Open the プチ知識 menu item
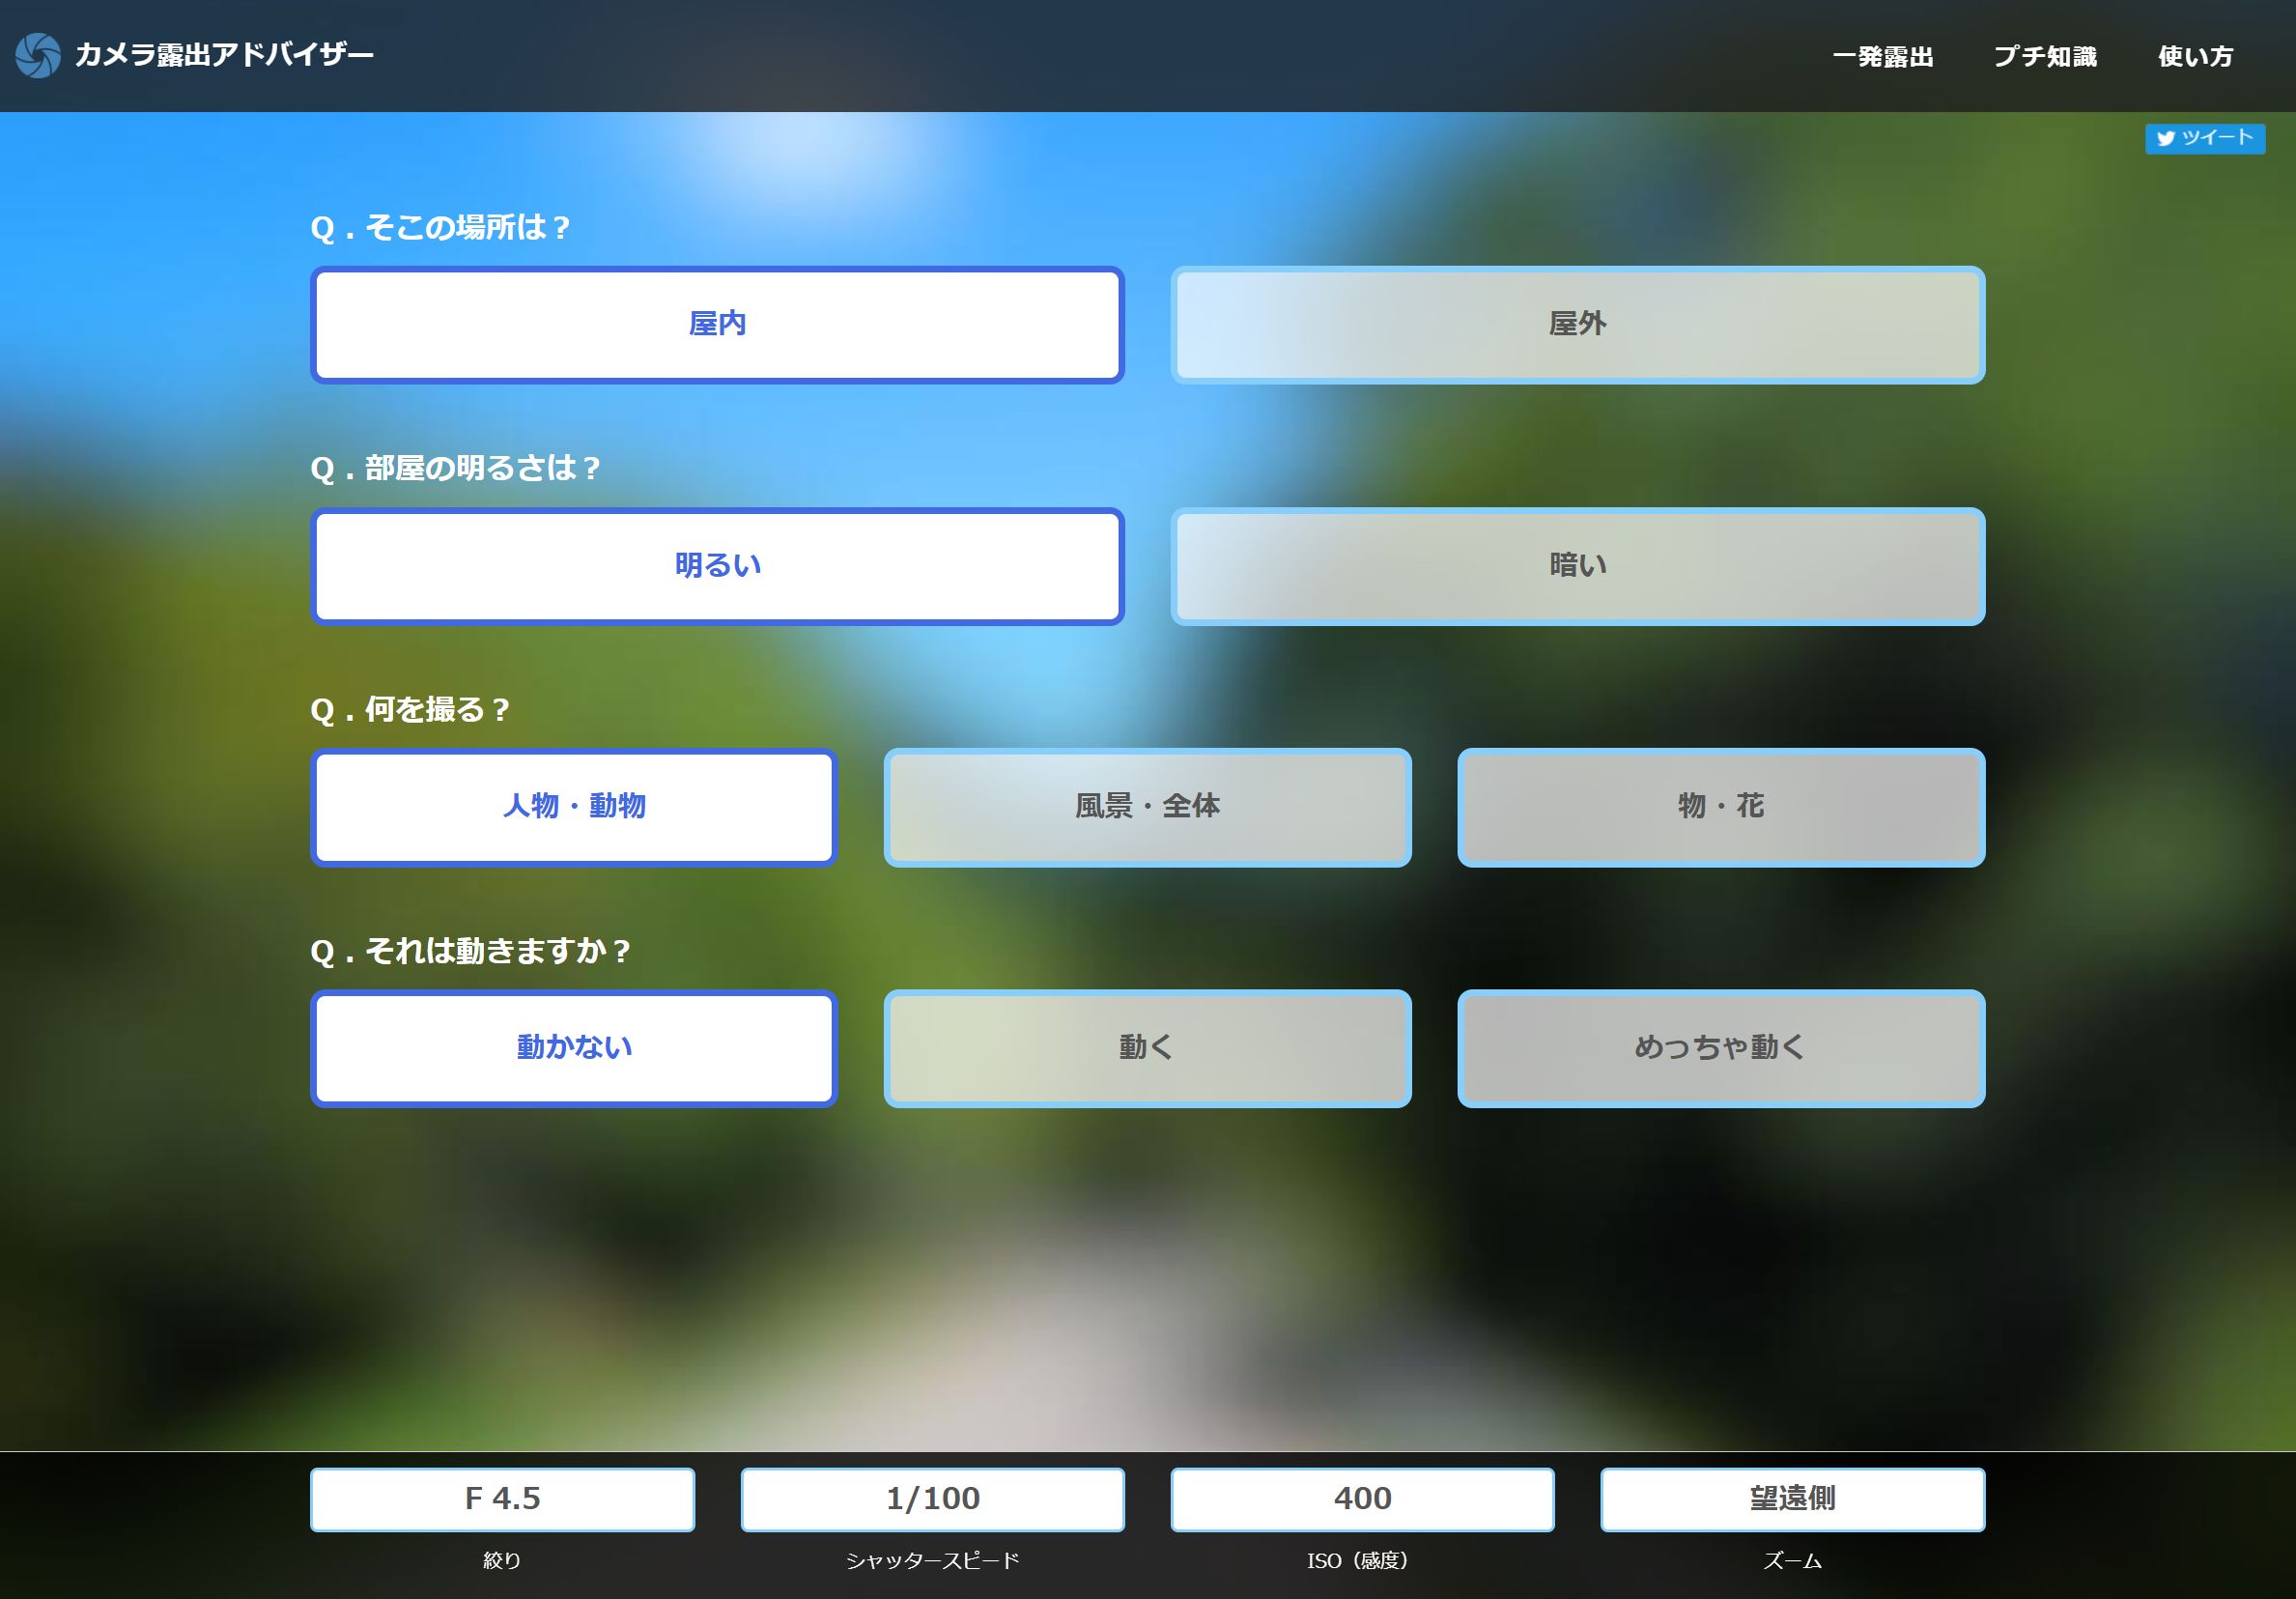 click(x=2047, y=57)
